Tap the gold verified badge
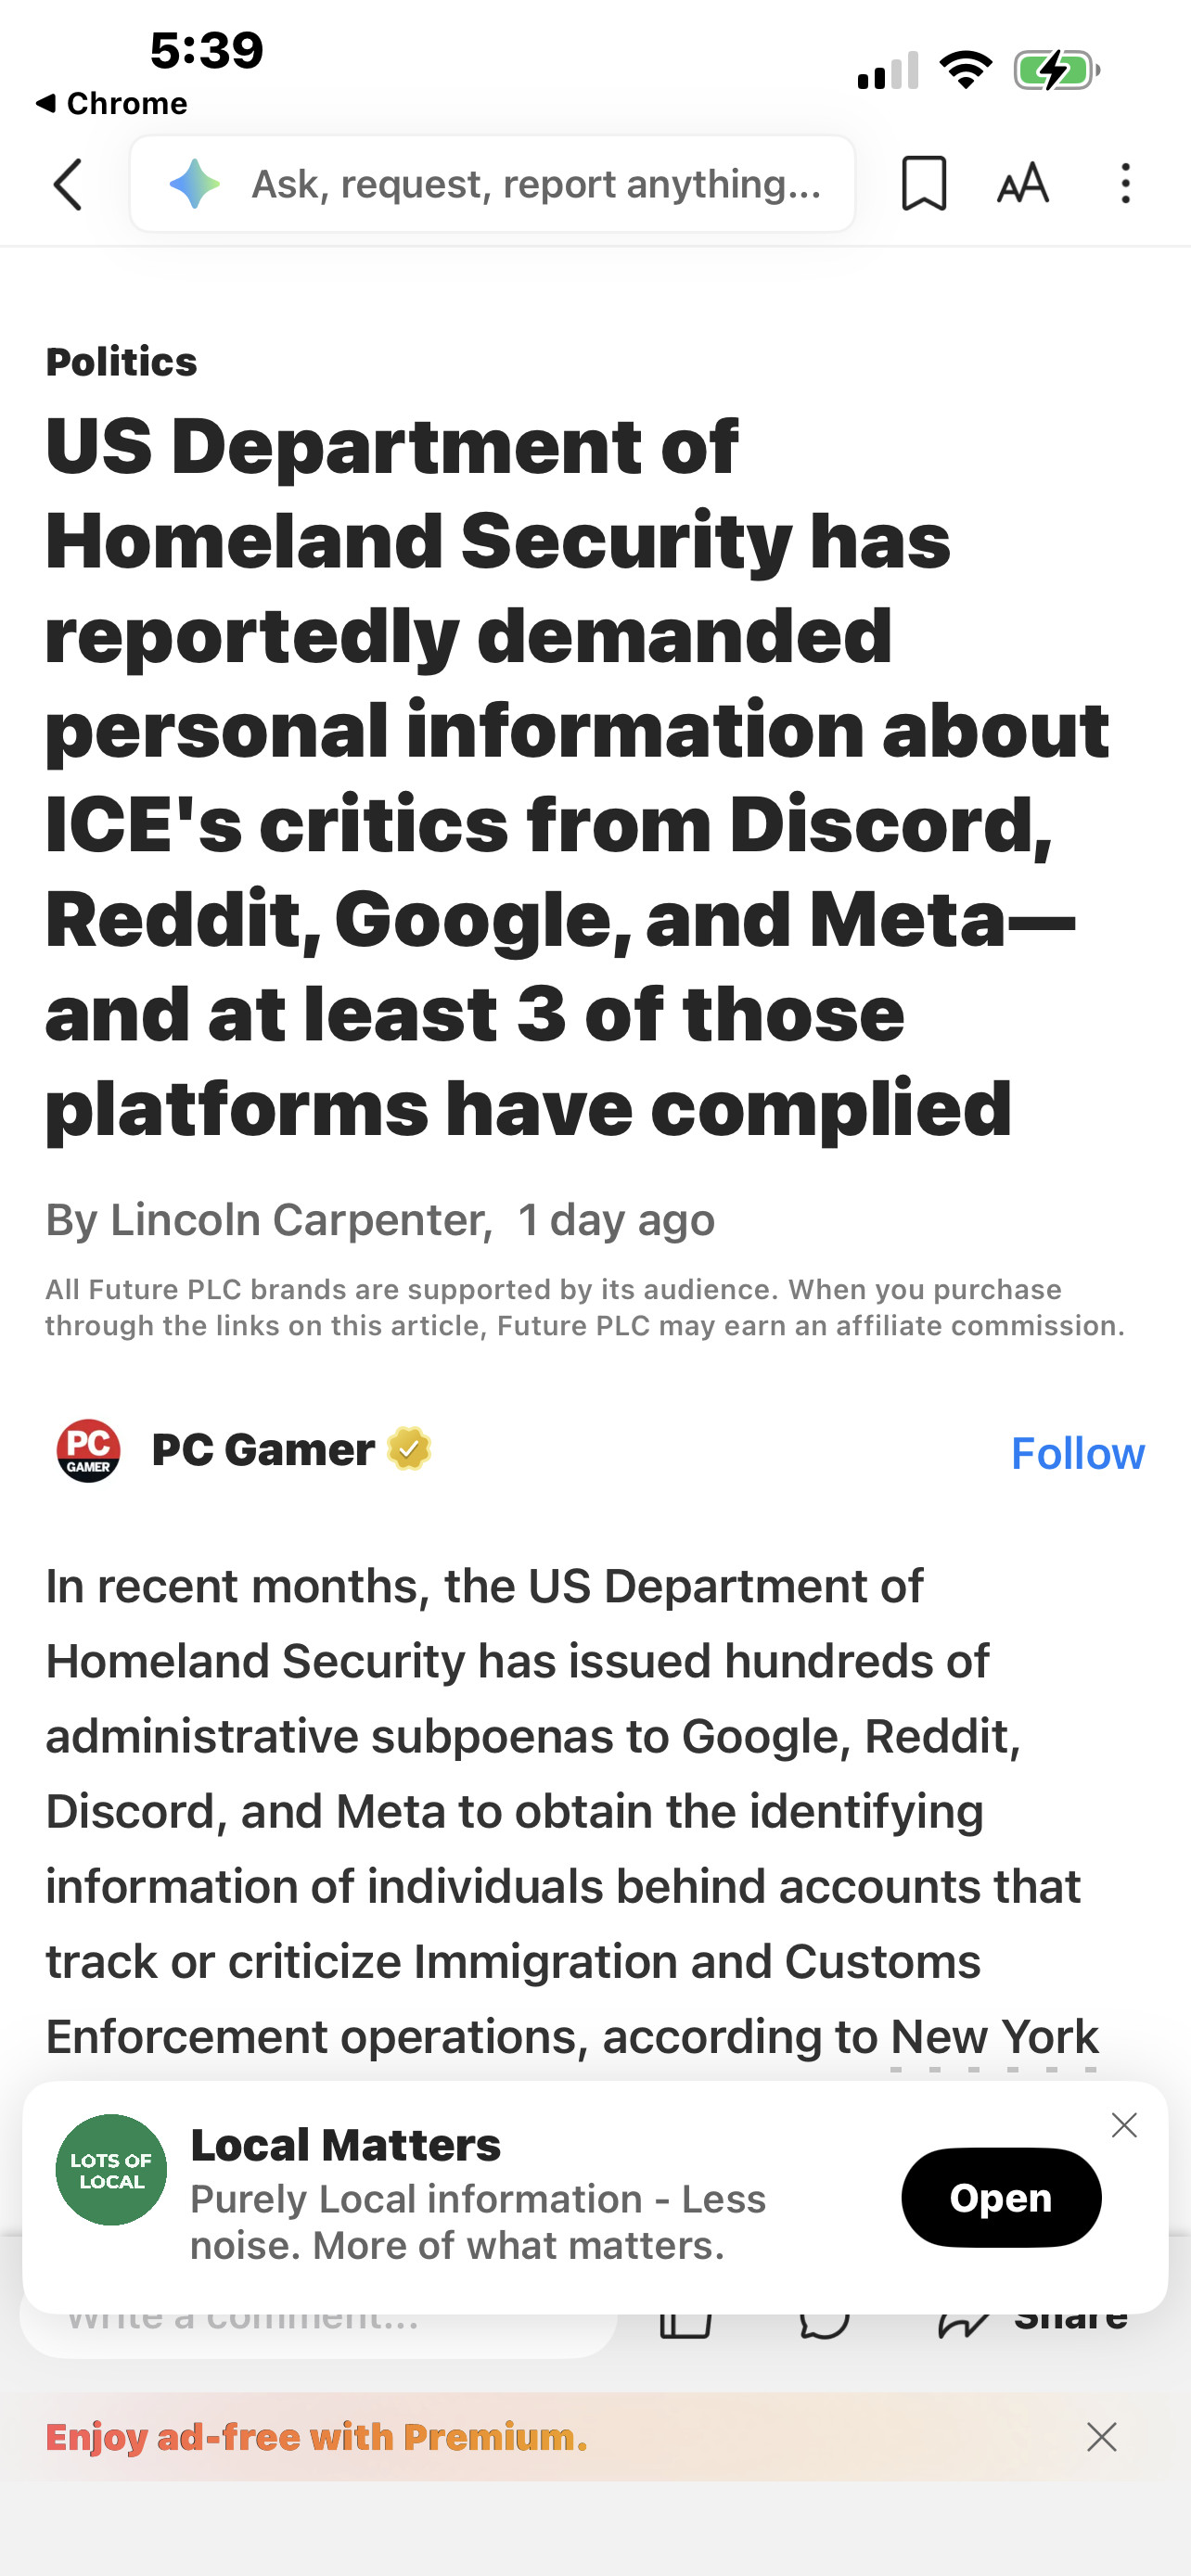1191x2576 pixels. click(x=409, y=1449)
